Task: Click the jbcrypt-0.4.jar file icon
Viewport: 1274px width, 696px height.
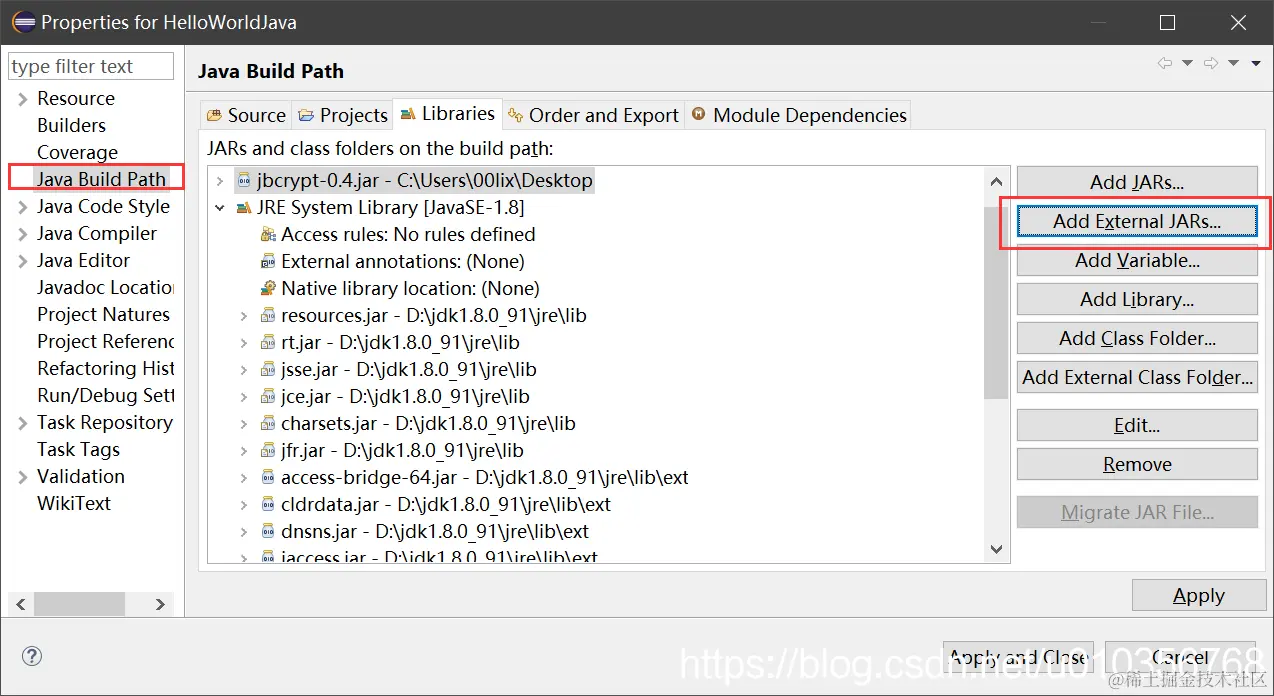Action: tap(244, 181)
